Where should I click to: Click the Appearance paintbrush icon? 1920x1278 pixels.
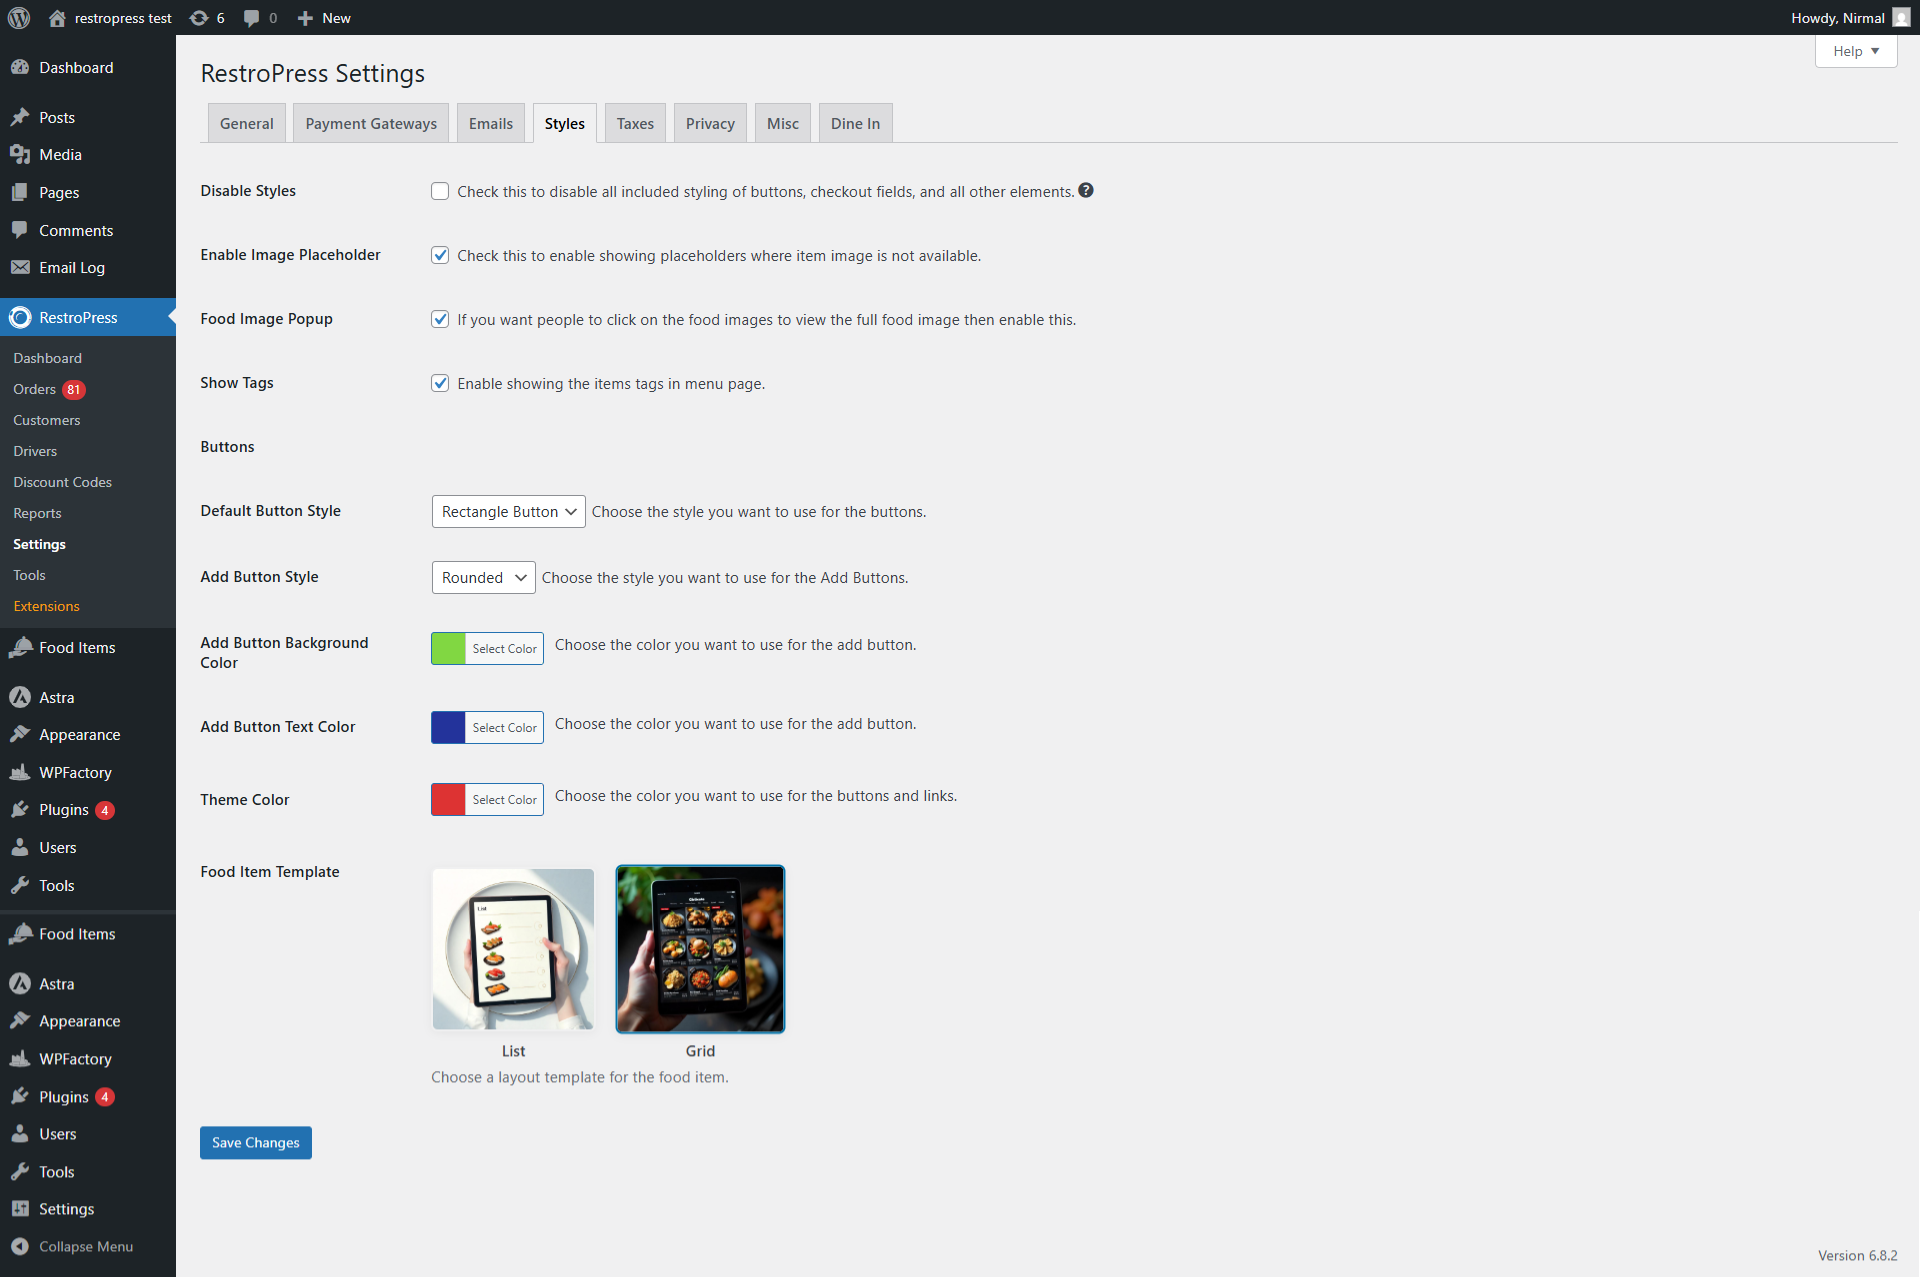[x=22, y=734]
